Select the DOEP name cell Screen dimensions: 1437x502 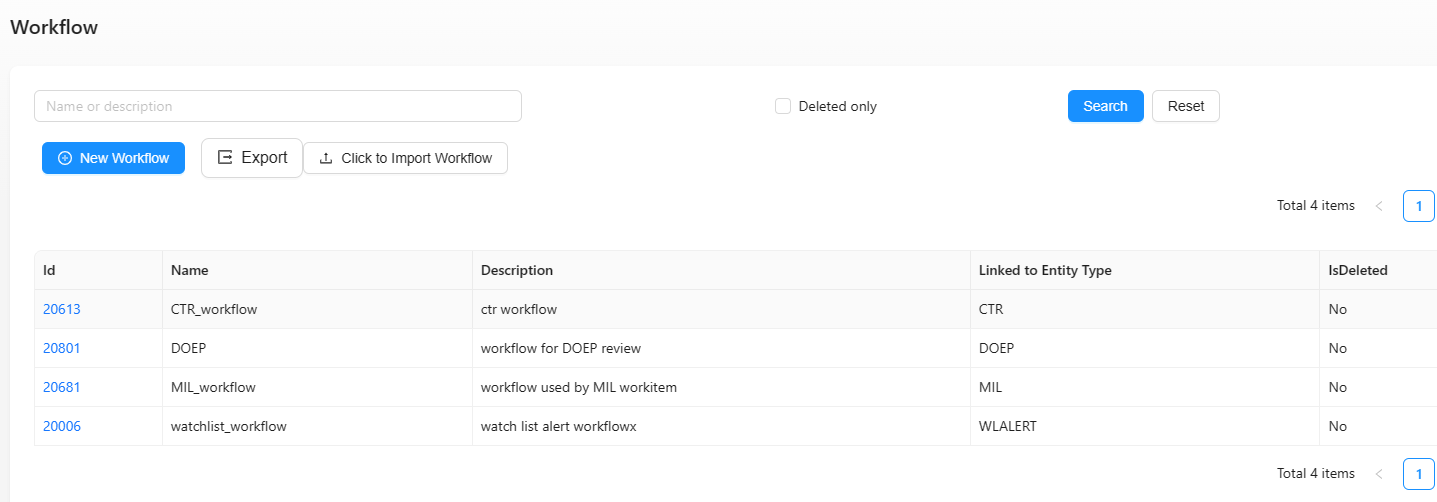tap(317, 348)
